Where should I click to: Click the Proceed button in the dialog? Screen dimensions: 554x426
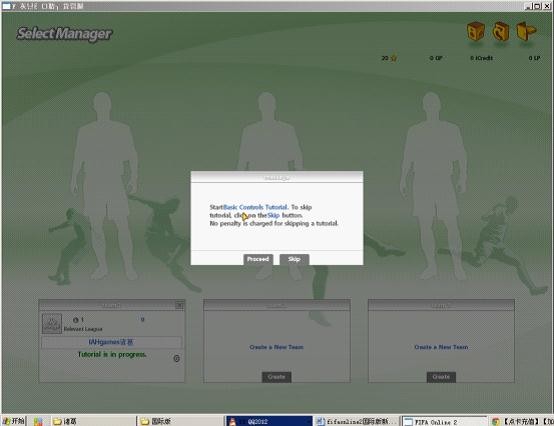pyautogui.click(x=258, y=259)
